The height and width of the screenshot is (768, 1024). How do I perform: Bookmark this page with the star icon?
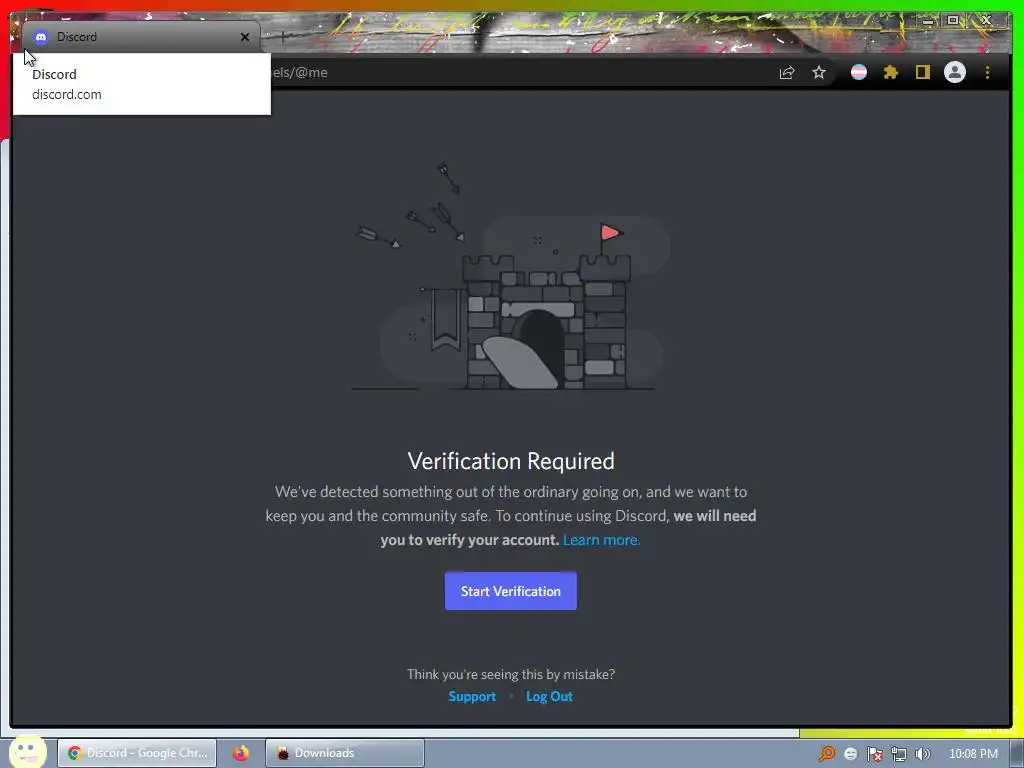(819, 72)
